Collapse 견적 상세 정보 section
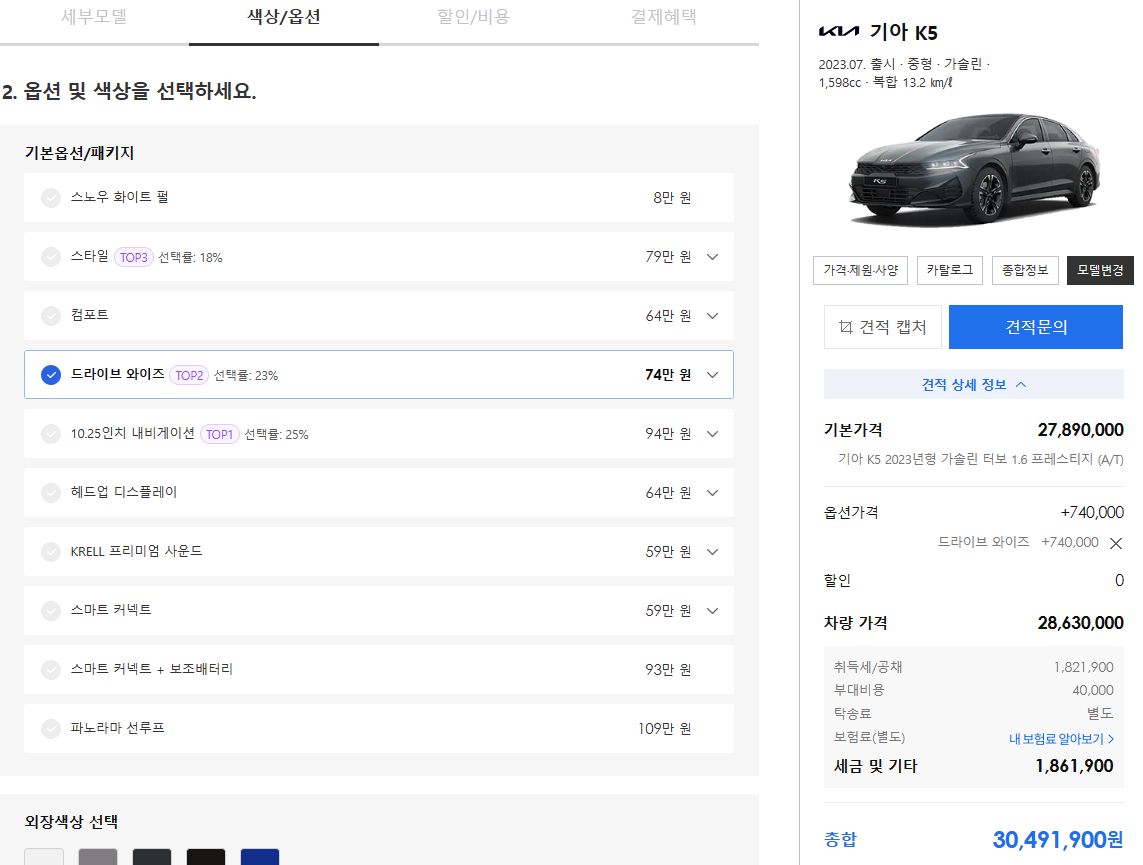Viewport: 1143px width, 865px height. pyautogui.click(x=973, y=384)
